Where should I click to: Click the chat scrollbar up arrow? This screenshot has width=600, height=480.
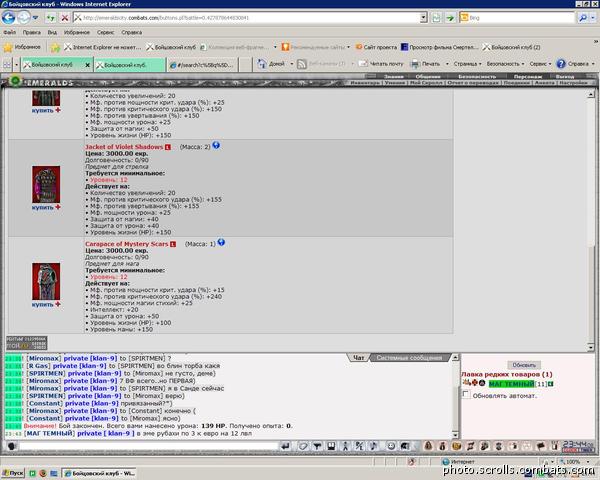coord(455,358)
